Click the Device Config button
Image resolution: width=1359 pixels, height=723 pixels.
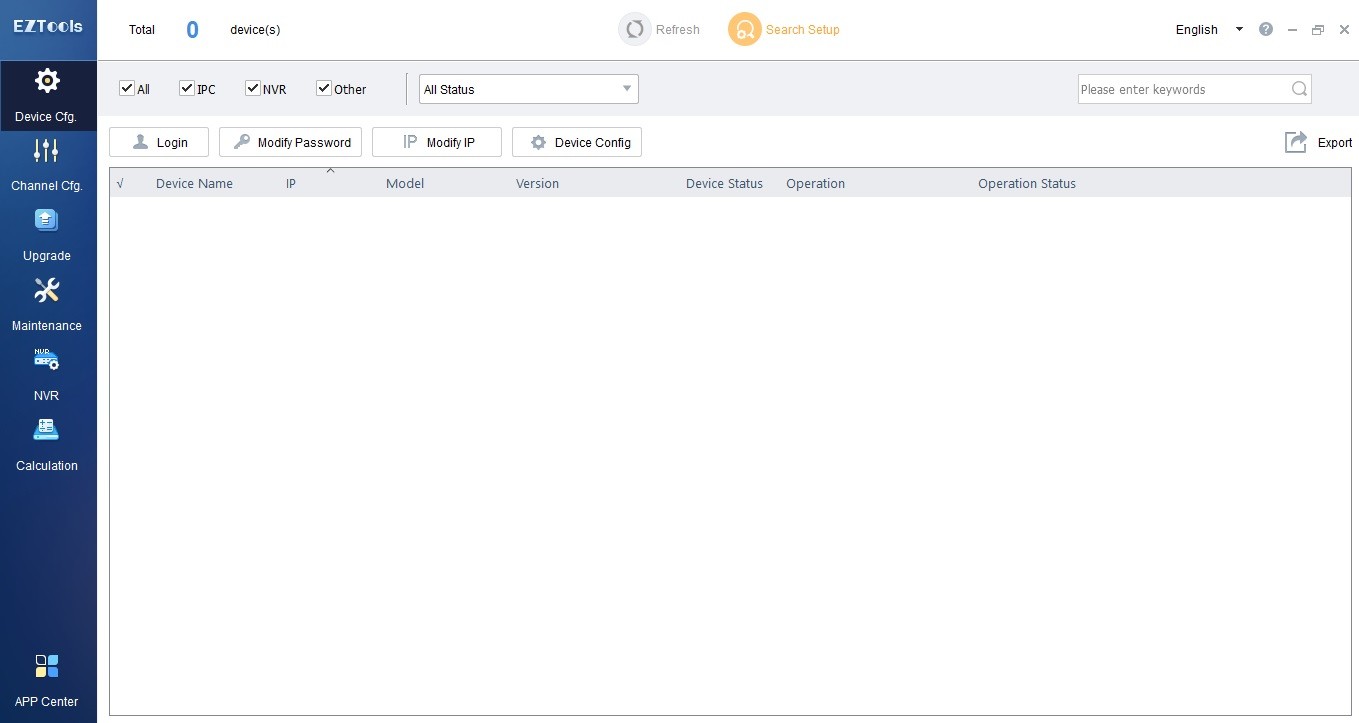pyautogui.click(x=577, y=142)
